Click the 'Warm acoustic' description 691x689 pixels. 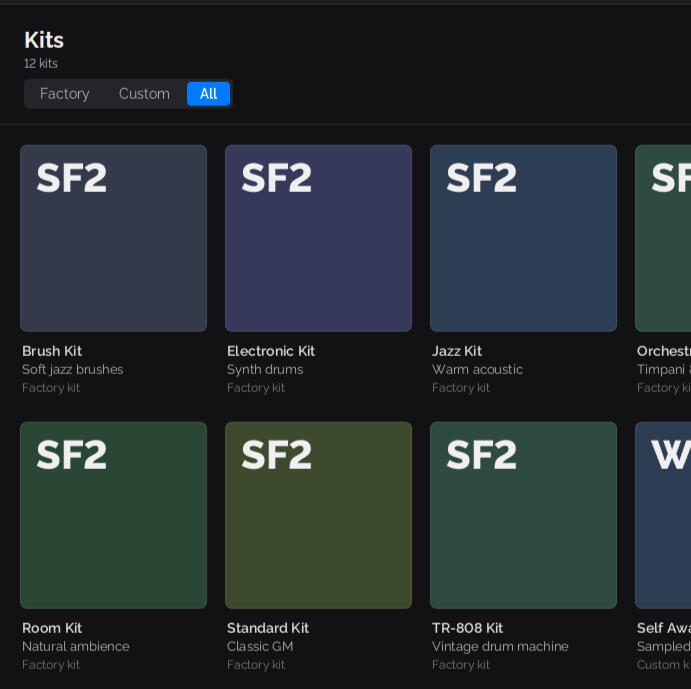[477, 369]
